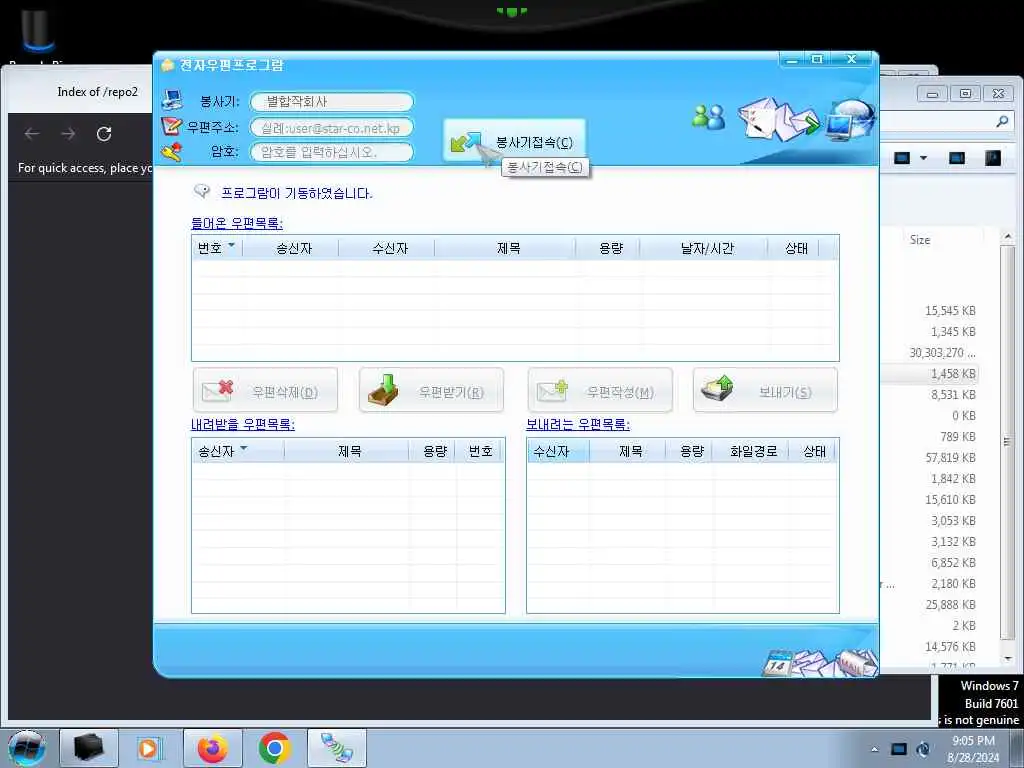Select the 1,458 KB file row
The height and width of the screenshot is (768, 1024).
tap(930, 374)
